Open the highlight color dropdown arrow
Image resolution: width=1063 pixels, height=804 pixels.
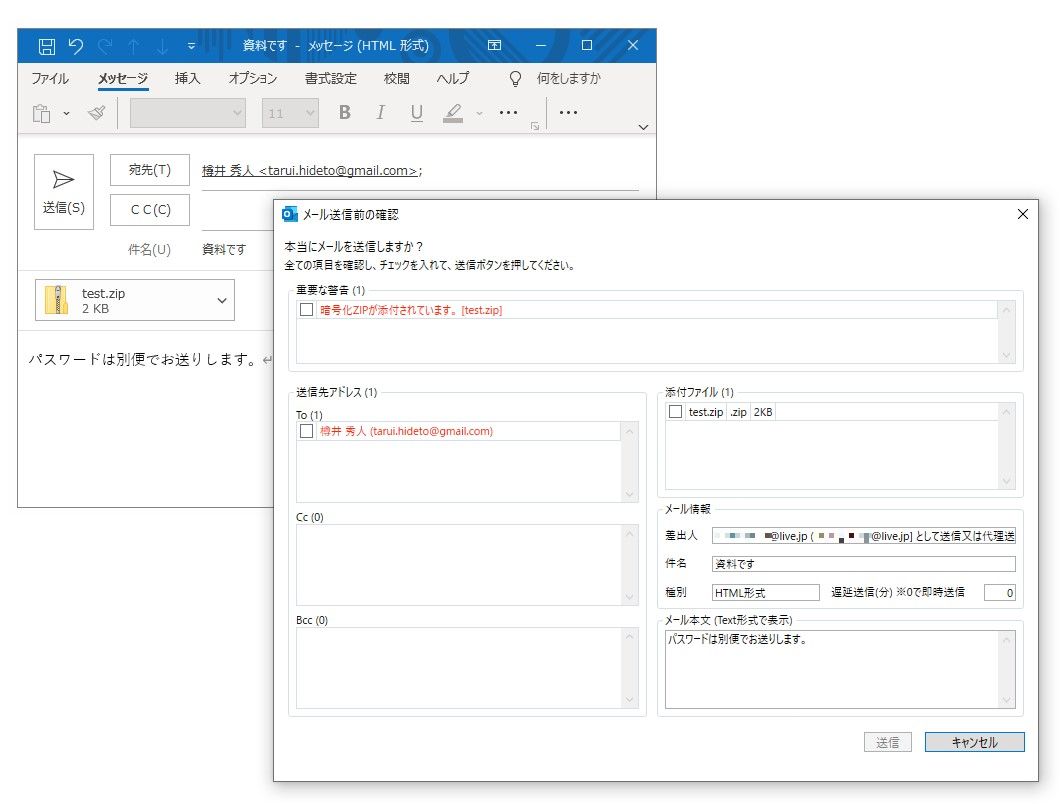tap(479, 113)
